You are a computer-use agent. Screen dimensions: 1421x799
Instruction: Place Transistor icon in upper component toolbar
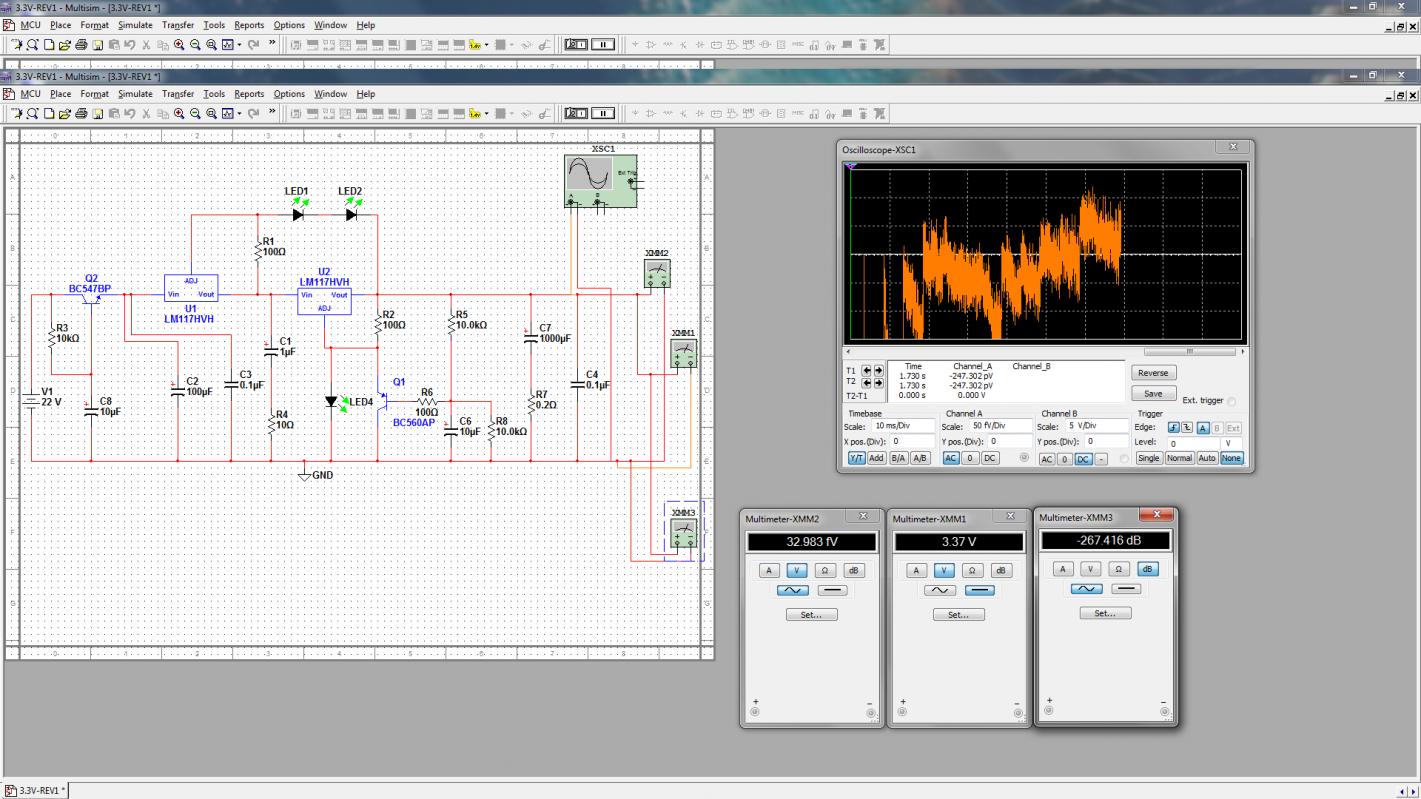(683, 44)
